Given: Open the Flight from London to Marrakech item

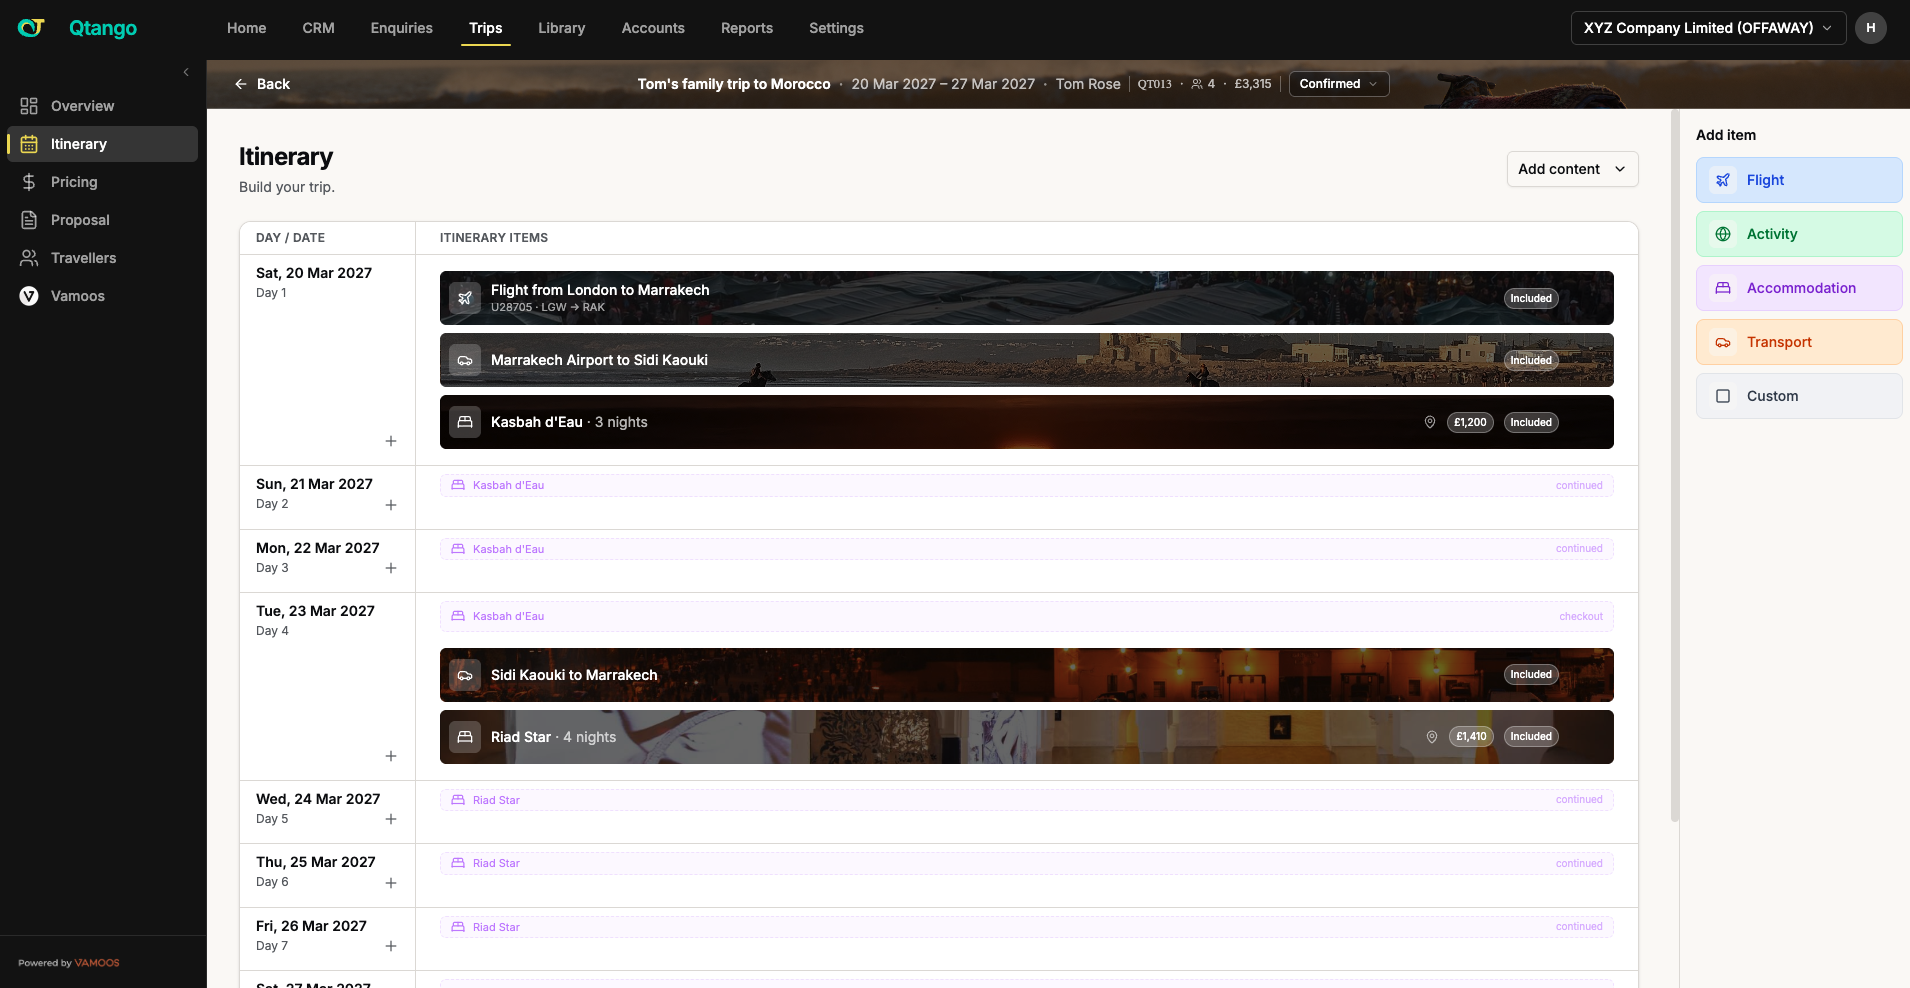Looking at the screenshot, I should coord(1027,298).
